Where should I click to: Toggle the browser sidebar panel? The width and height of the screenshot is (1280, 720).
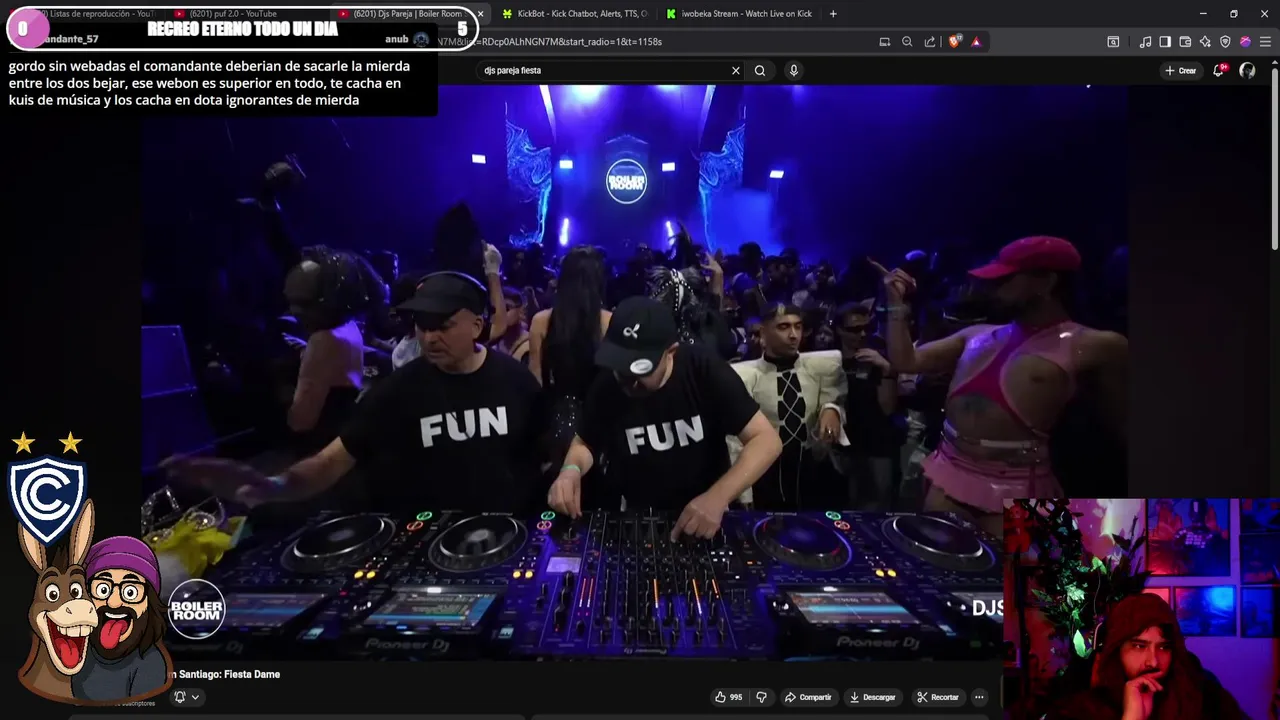pos(1165,42)
